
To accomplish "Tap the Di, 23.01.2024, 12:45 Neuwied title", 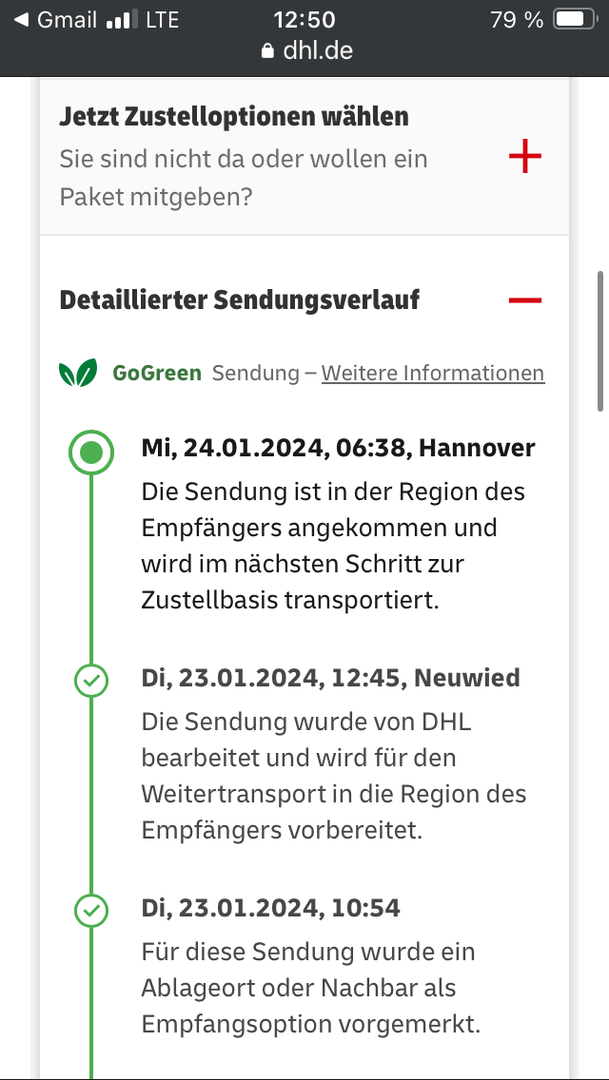I will [330, 678].
